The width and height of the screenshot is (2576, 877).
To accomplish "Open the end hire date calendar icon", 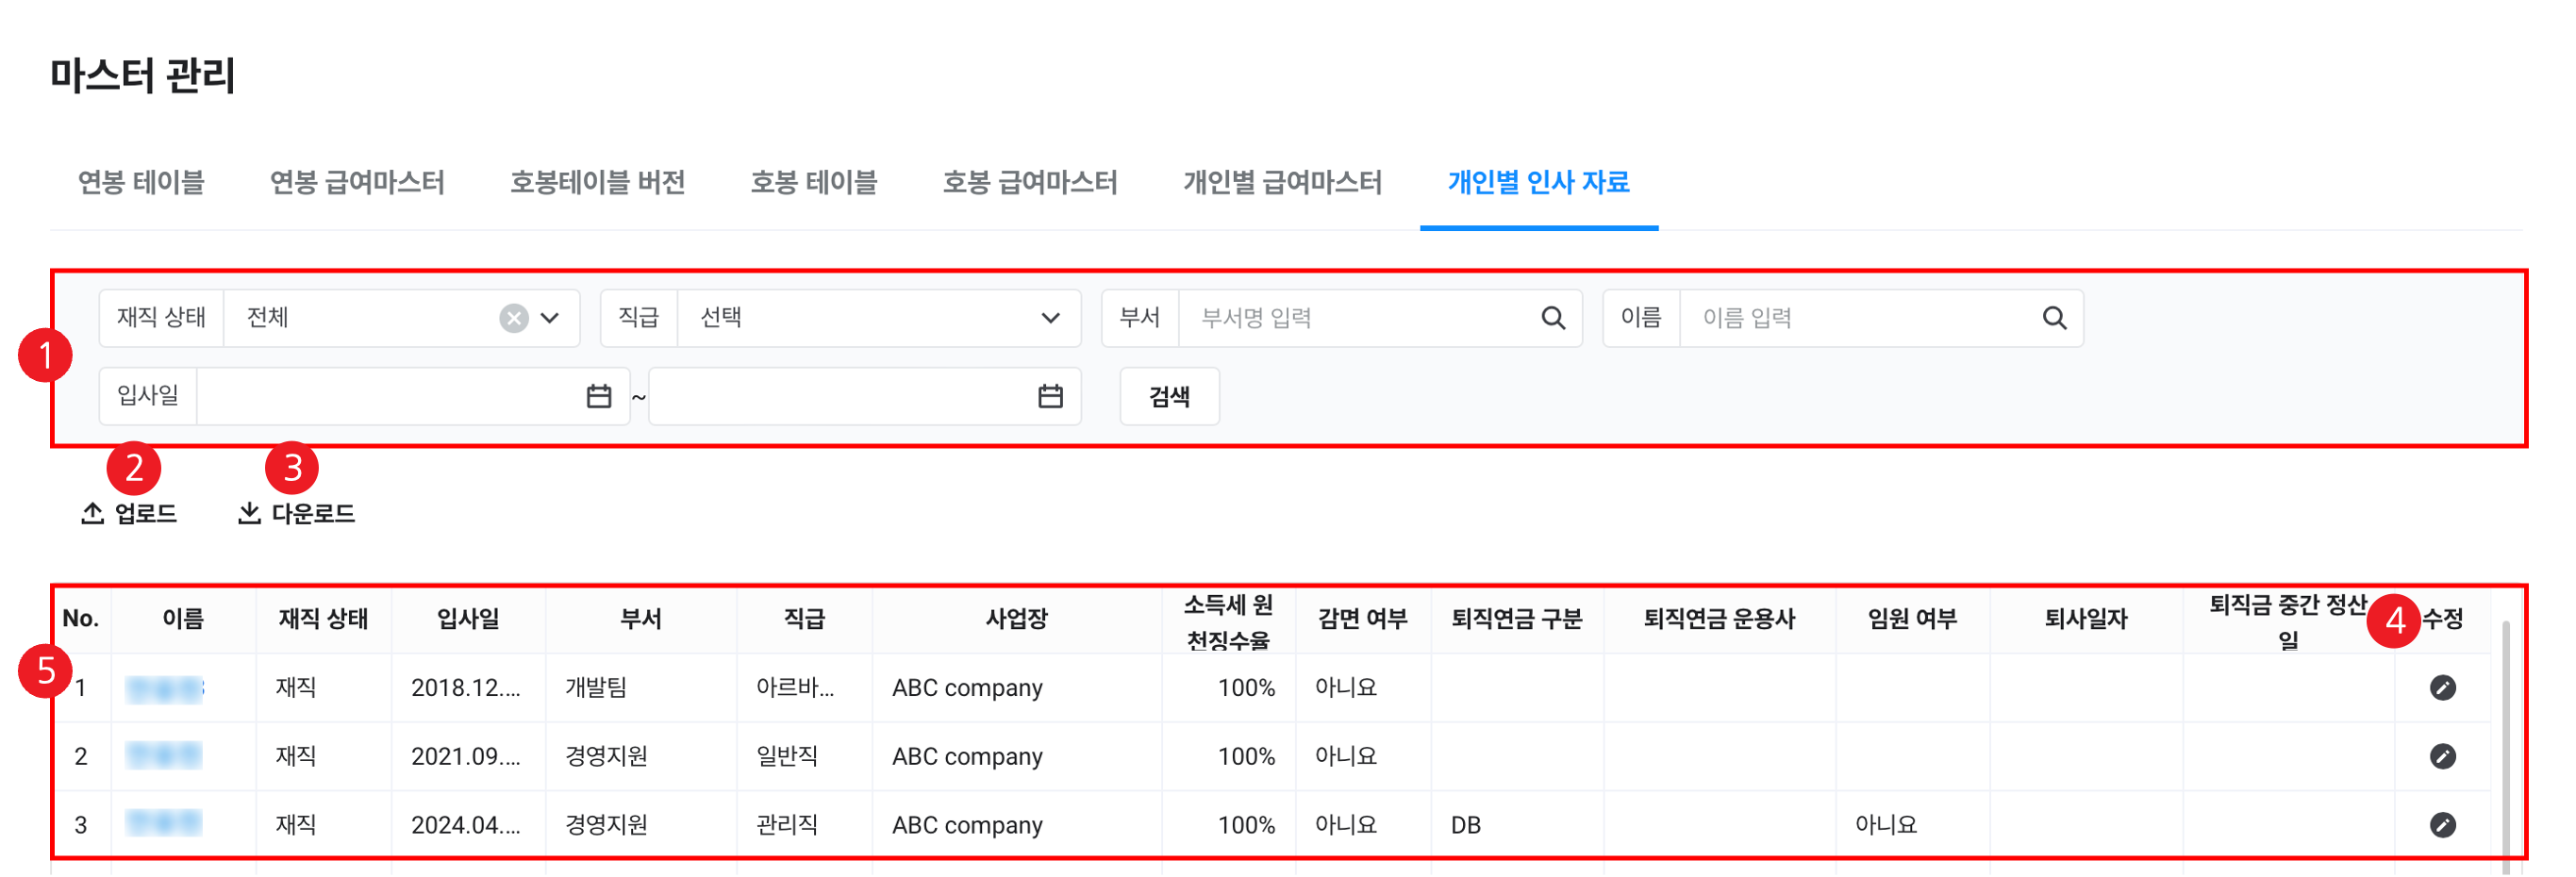I will point(1050,397).
